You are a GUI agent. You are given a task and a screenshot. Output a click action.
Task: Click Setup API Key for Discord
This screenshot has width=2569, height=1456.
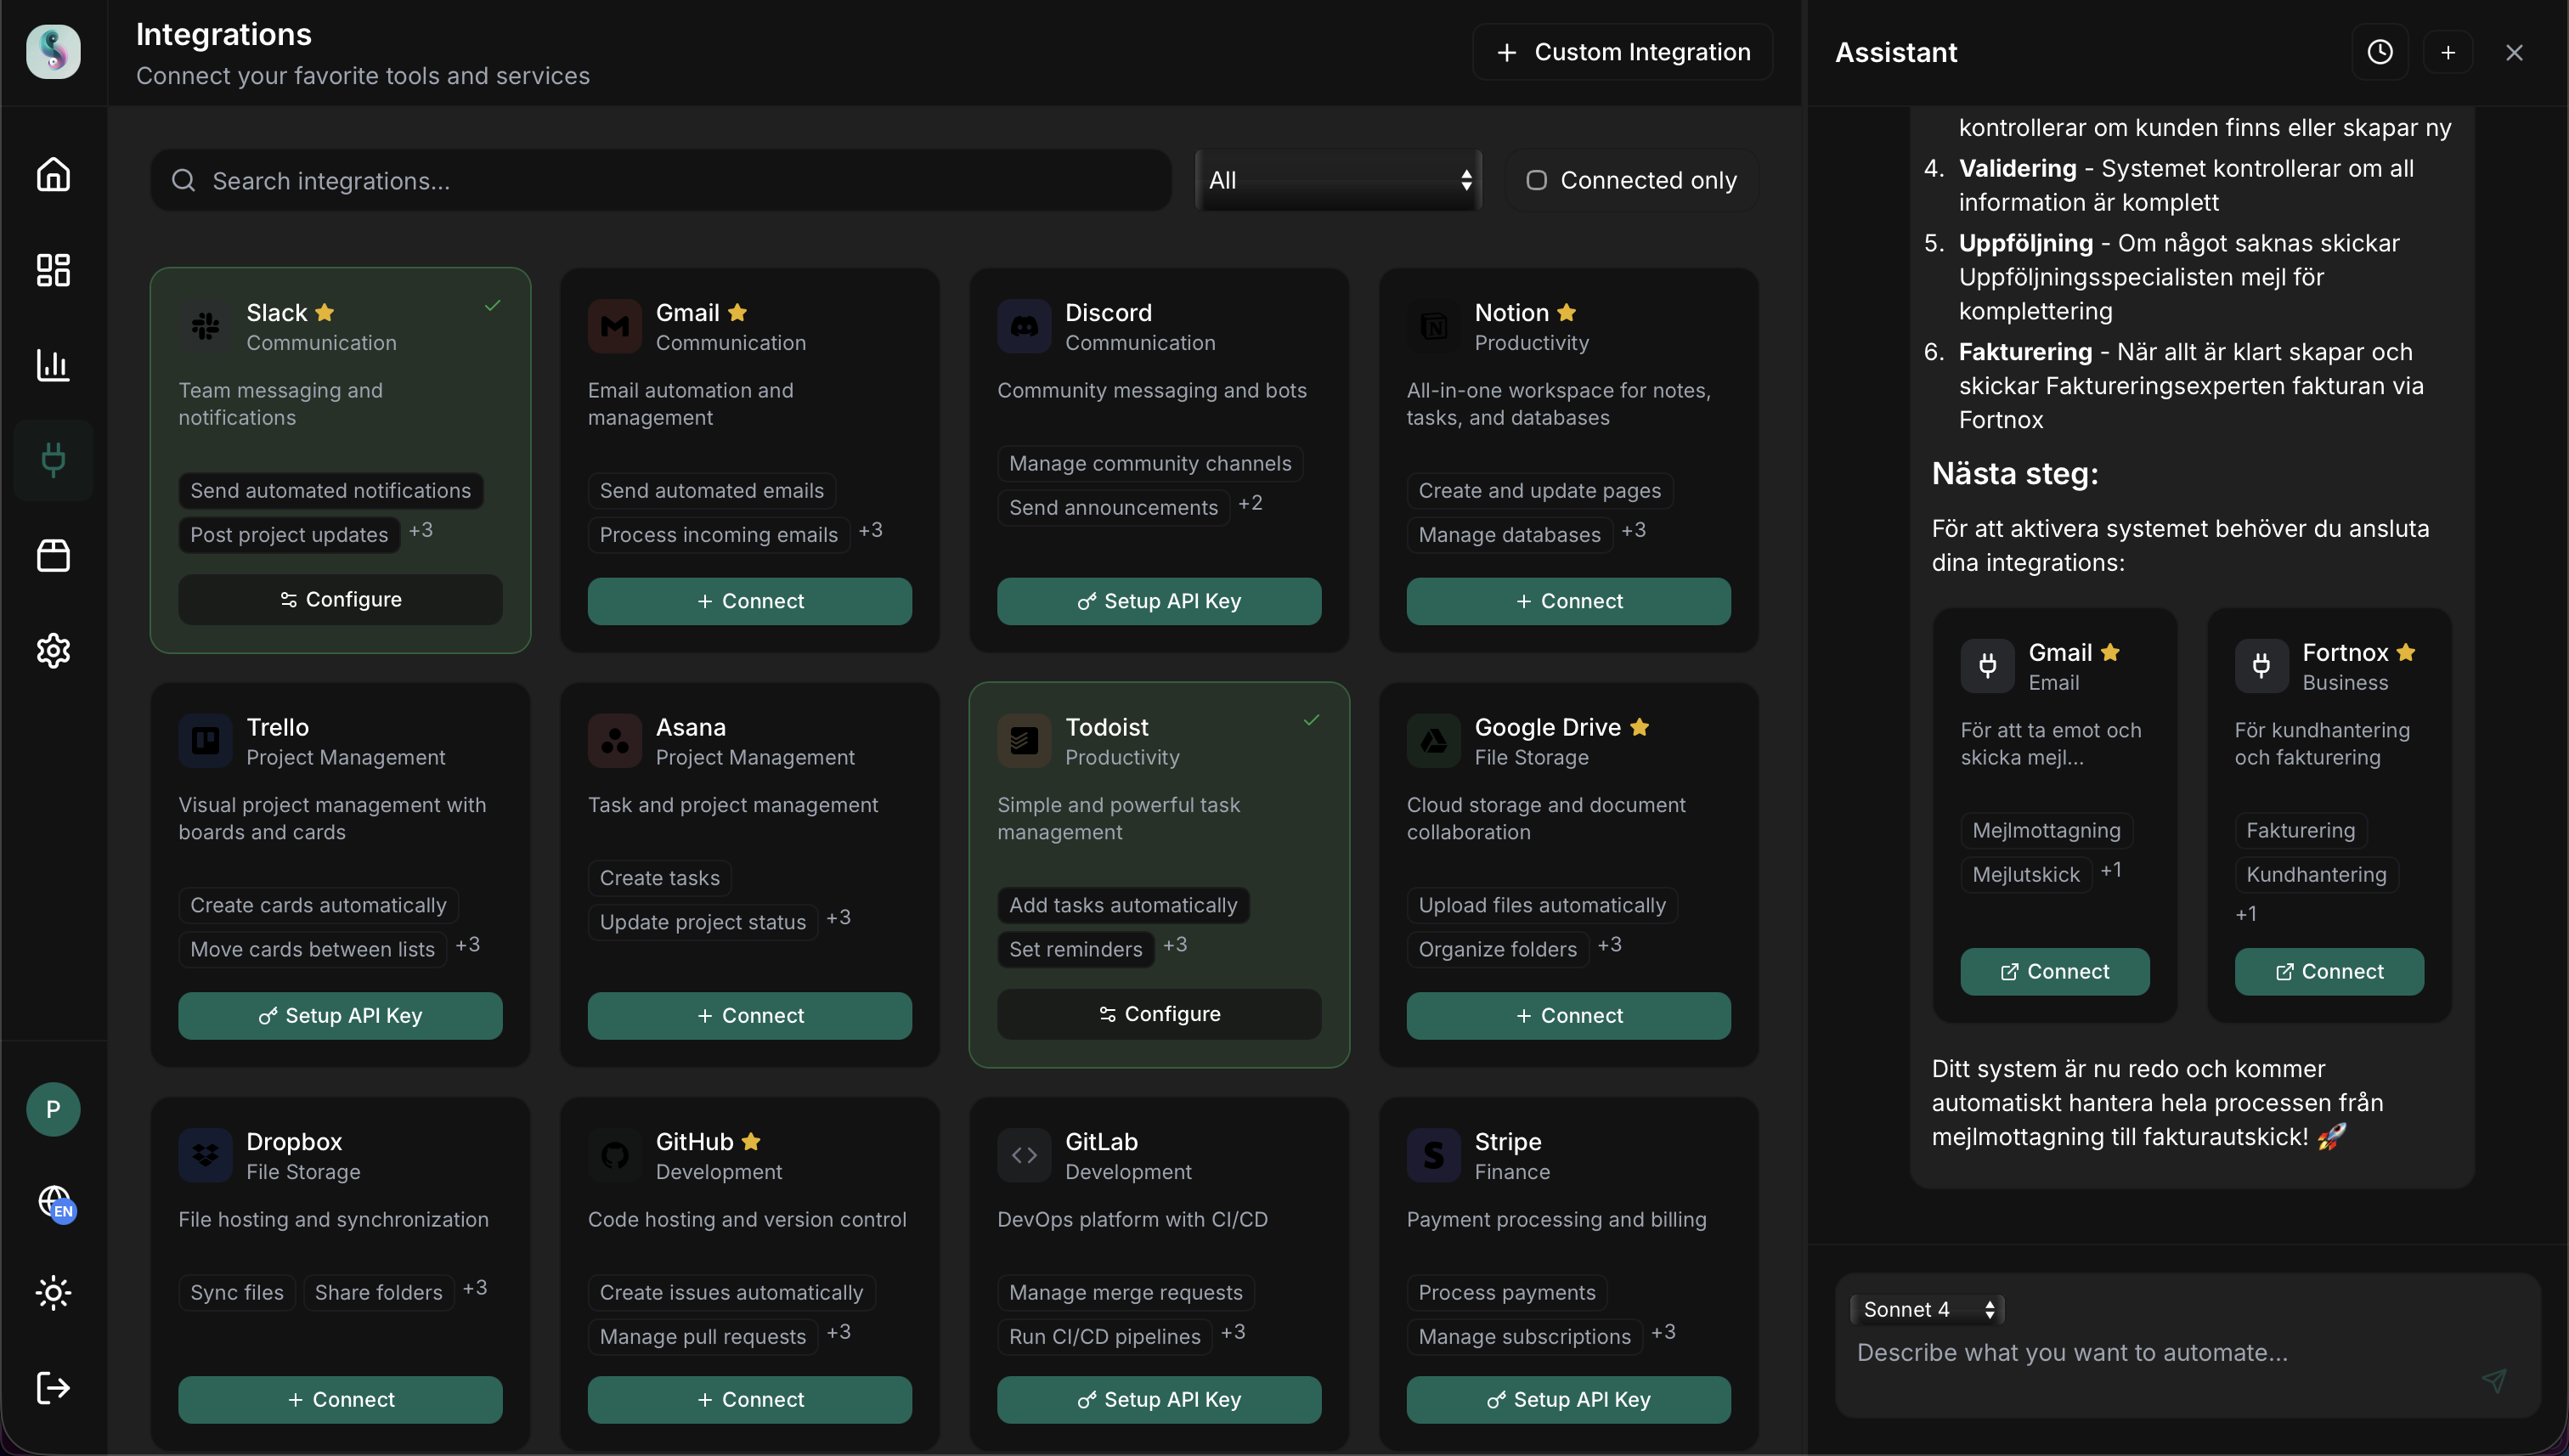1159,601
